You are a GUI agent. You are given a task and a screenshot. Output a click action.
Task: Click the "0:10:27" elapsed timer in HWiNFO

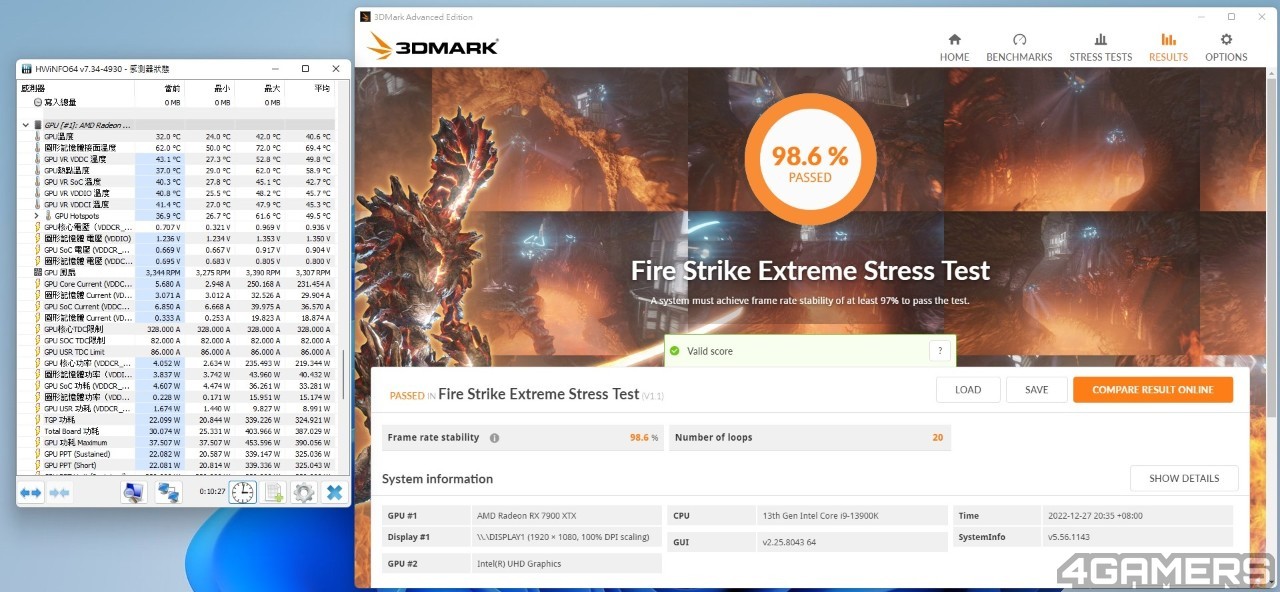[x=211, y=492]
